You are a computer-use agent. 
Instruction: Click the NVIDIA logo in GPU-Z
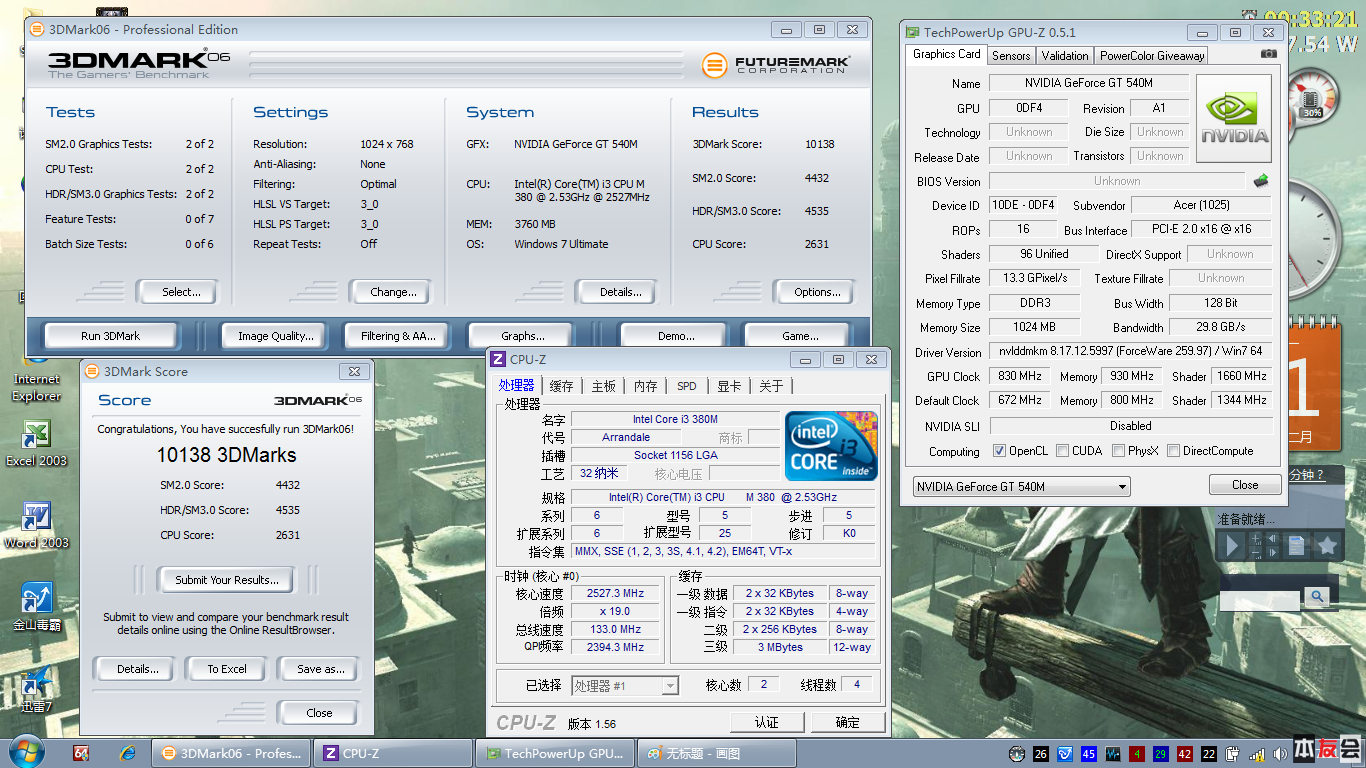(x=1234, y=117)
